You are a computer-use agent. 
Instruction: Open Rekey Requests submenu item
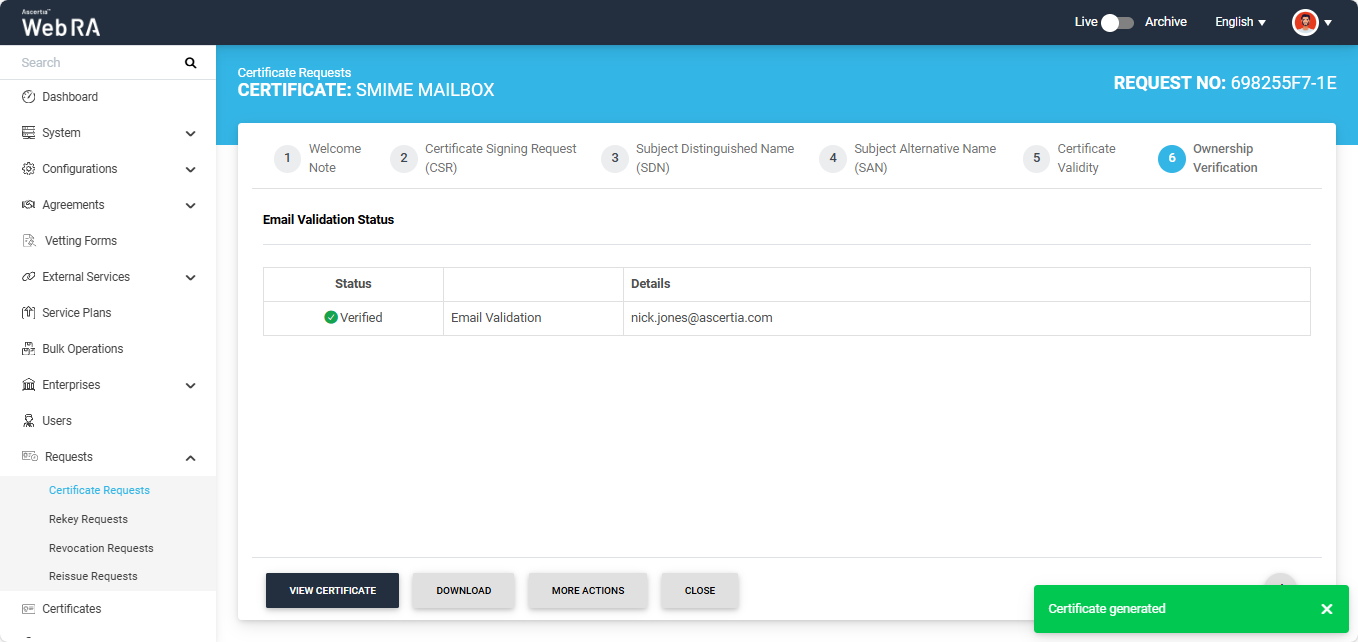(88, 519)
